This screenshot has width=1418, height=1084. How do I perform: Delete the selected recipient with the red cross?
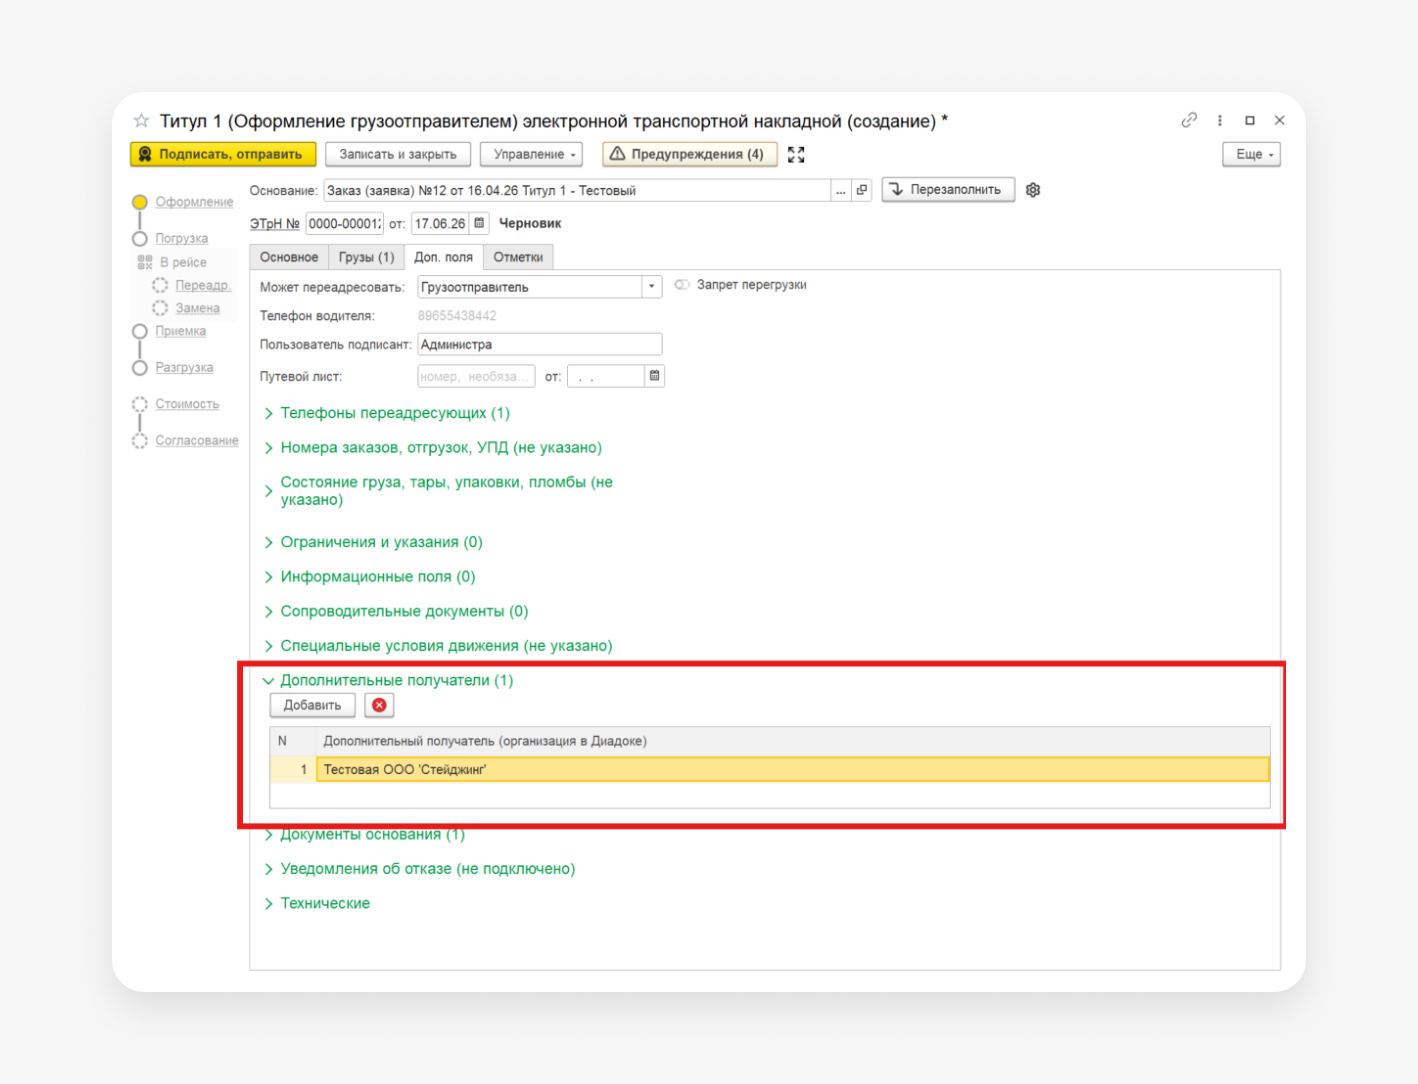[379, 705]
